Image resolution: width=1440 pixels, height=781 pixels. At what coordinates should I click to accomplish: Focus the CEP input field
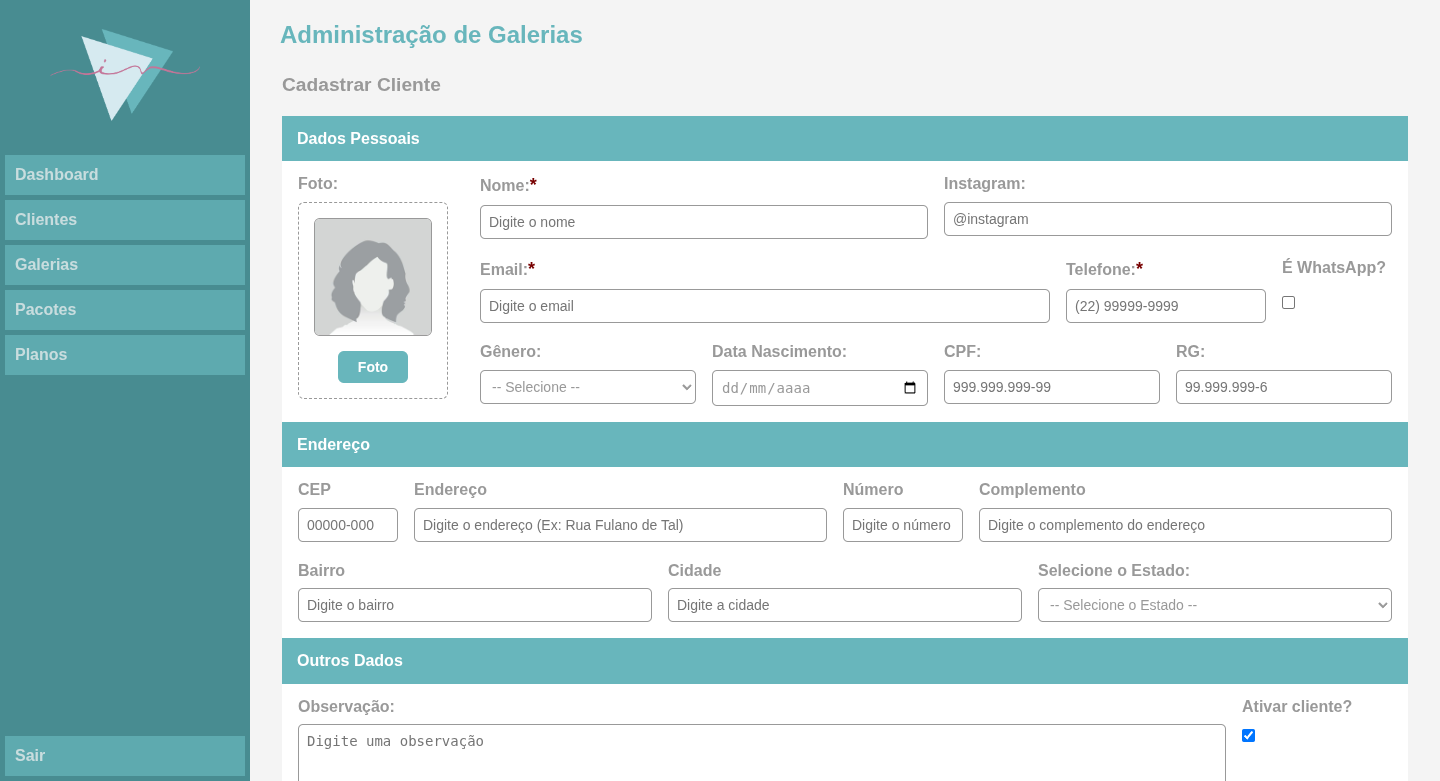pos(348,525)
